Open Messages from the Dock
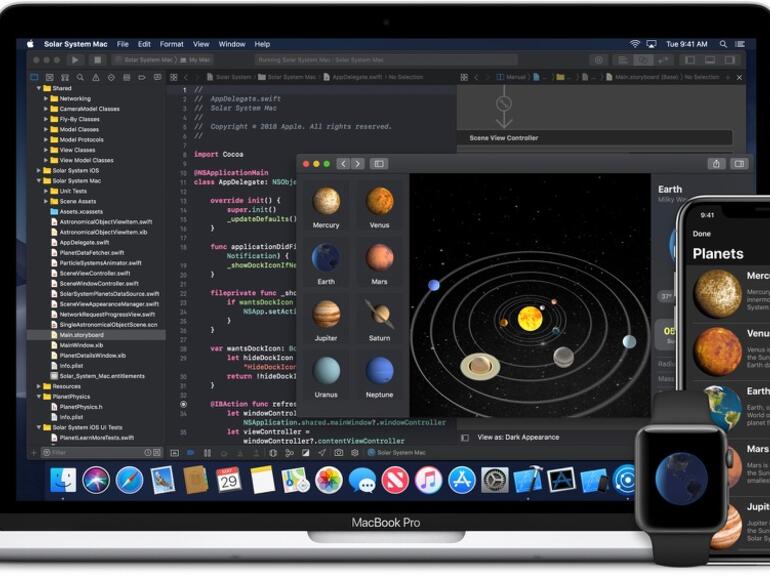Screen dimensions: 770x578 pyautogui.click(x=362, y=481)
